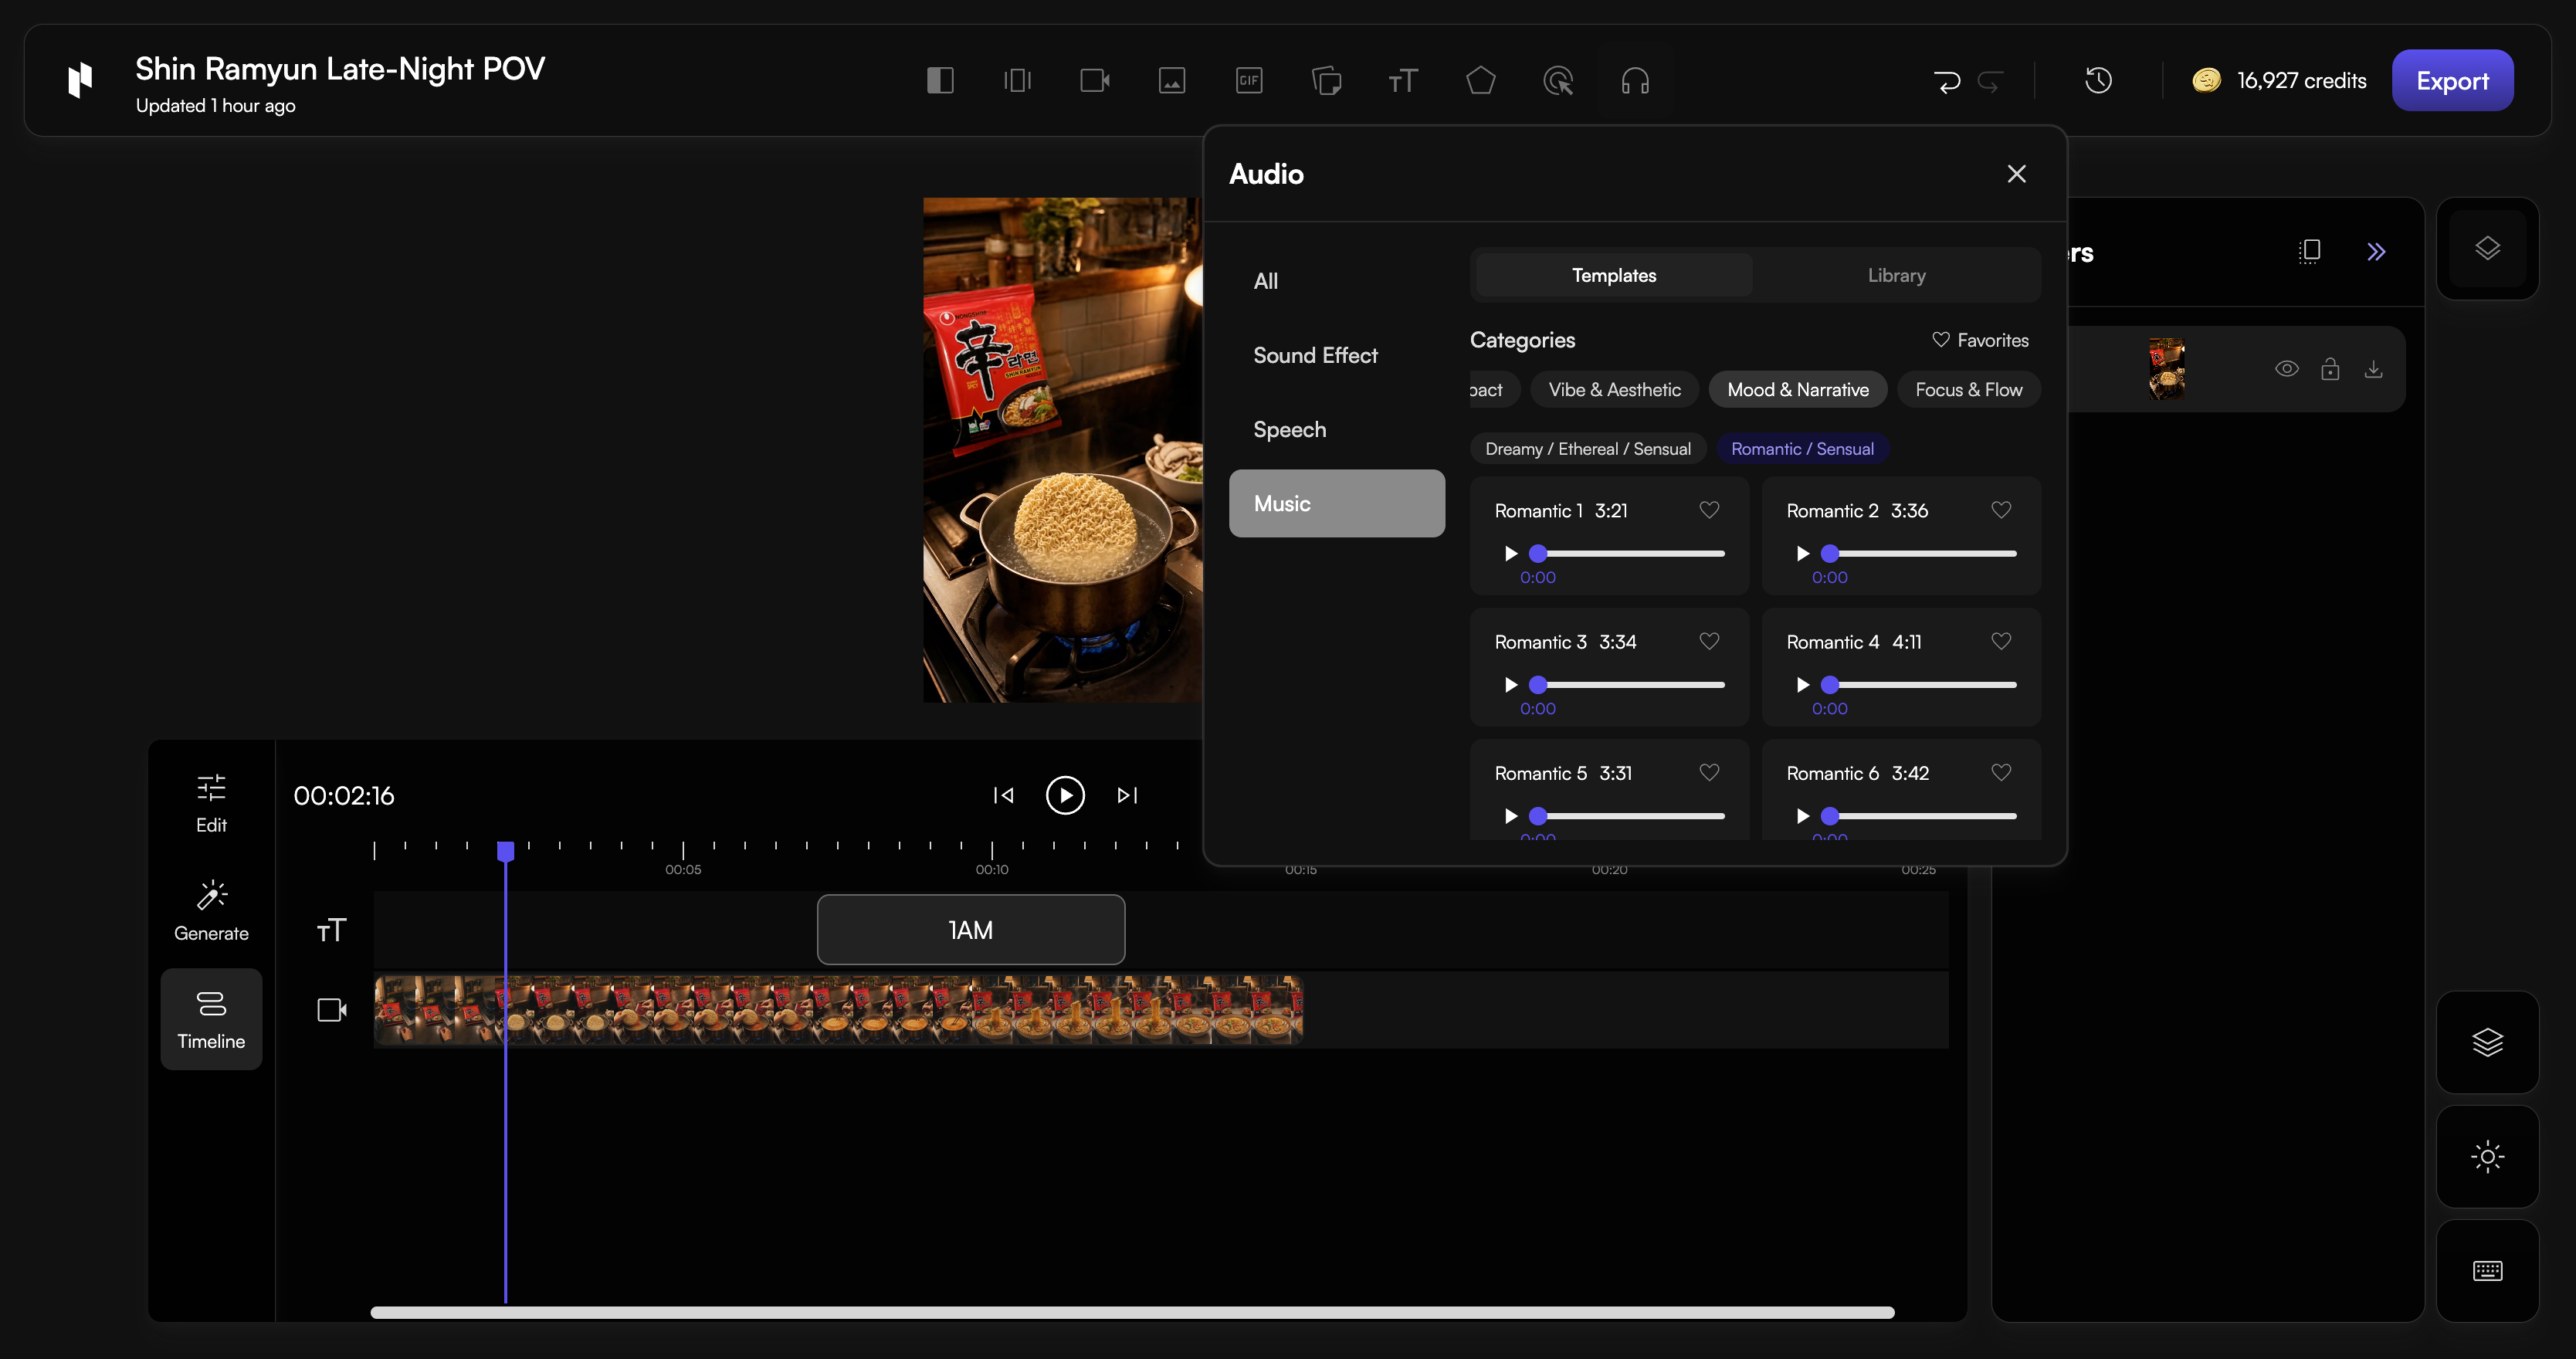Select the pentagon Shapes tool
Image resolution: width=2576 pixels, height=1359 pixels.
1481,80
